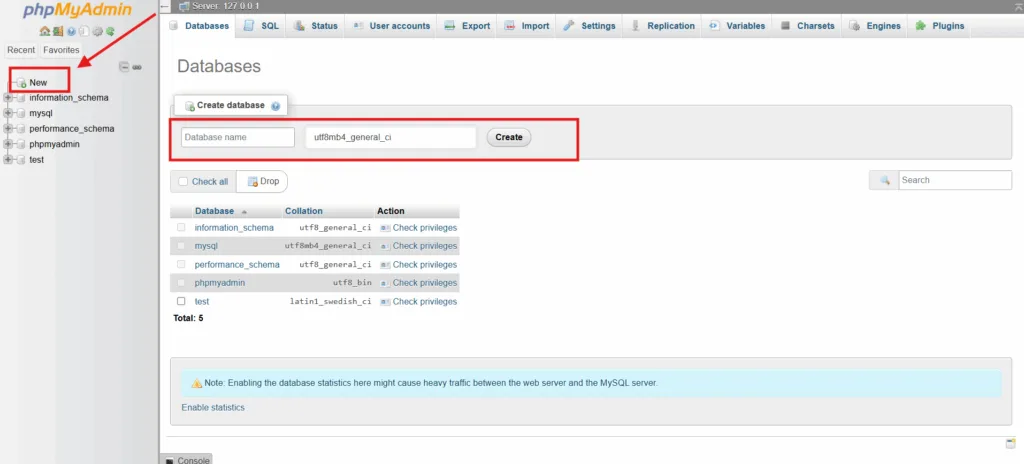1024x464 pixels.
Task: Open the Charsets tab
Action: click(x=807, y=26)
